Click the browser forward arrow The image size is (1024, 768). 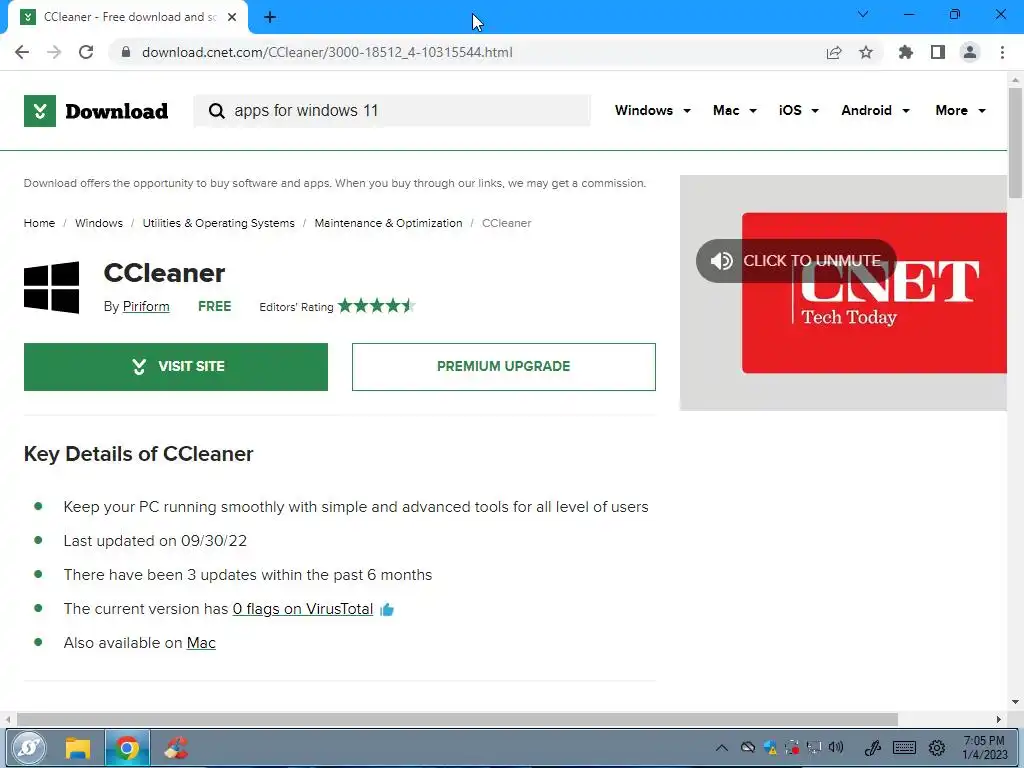click(54, 52)
